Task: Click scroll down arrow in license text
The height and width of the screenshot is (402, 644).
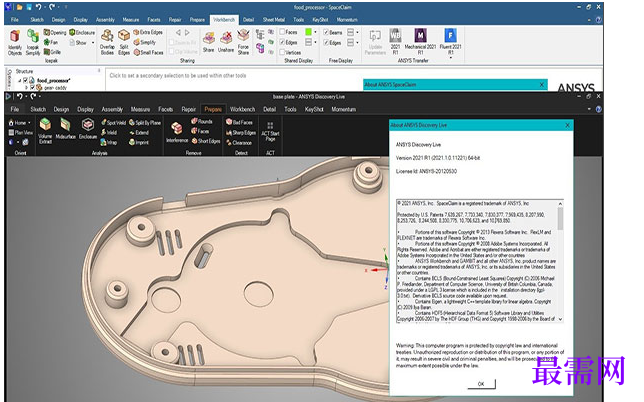Action: point(560,319)
